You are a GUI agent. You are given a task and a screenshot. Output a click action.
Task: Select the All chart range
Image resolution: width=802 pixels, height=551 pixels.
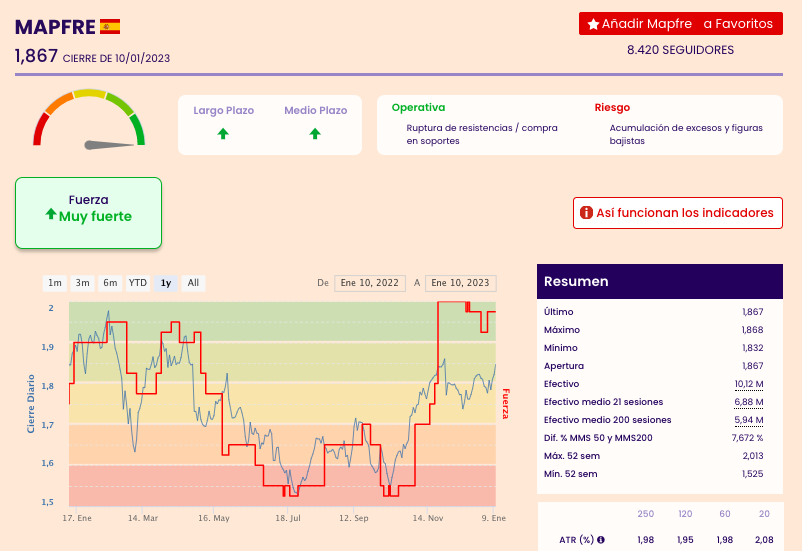click(193, 283)
